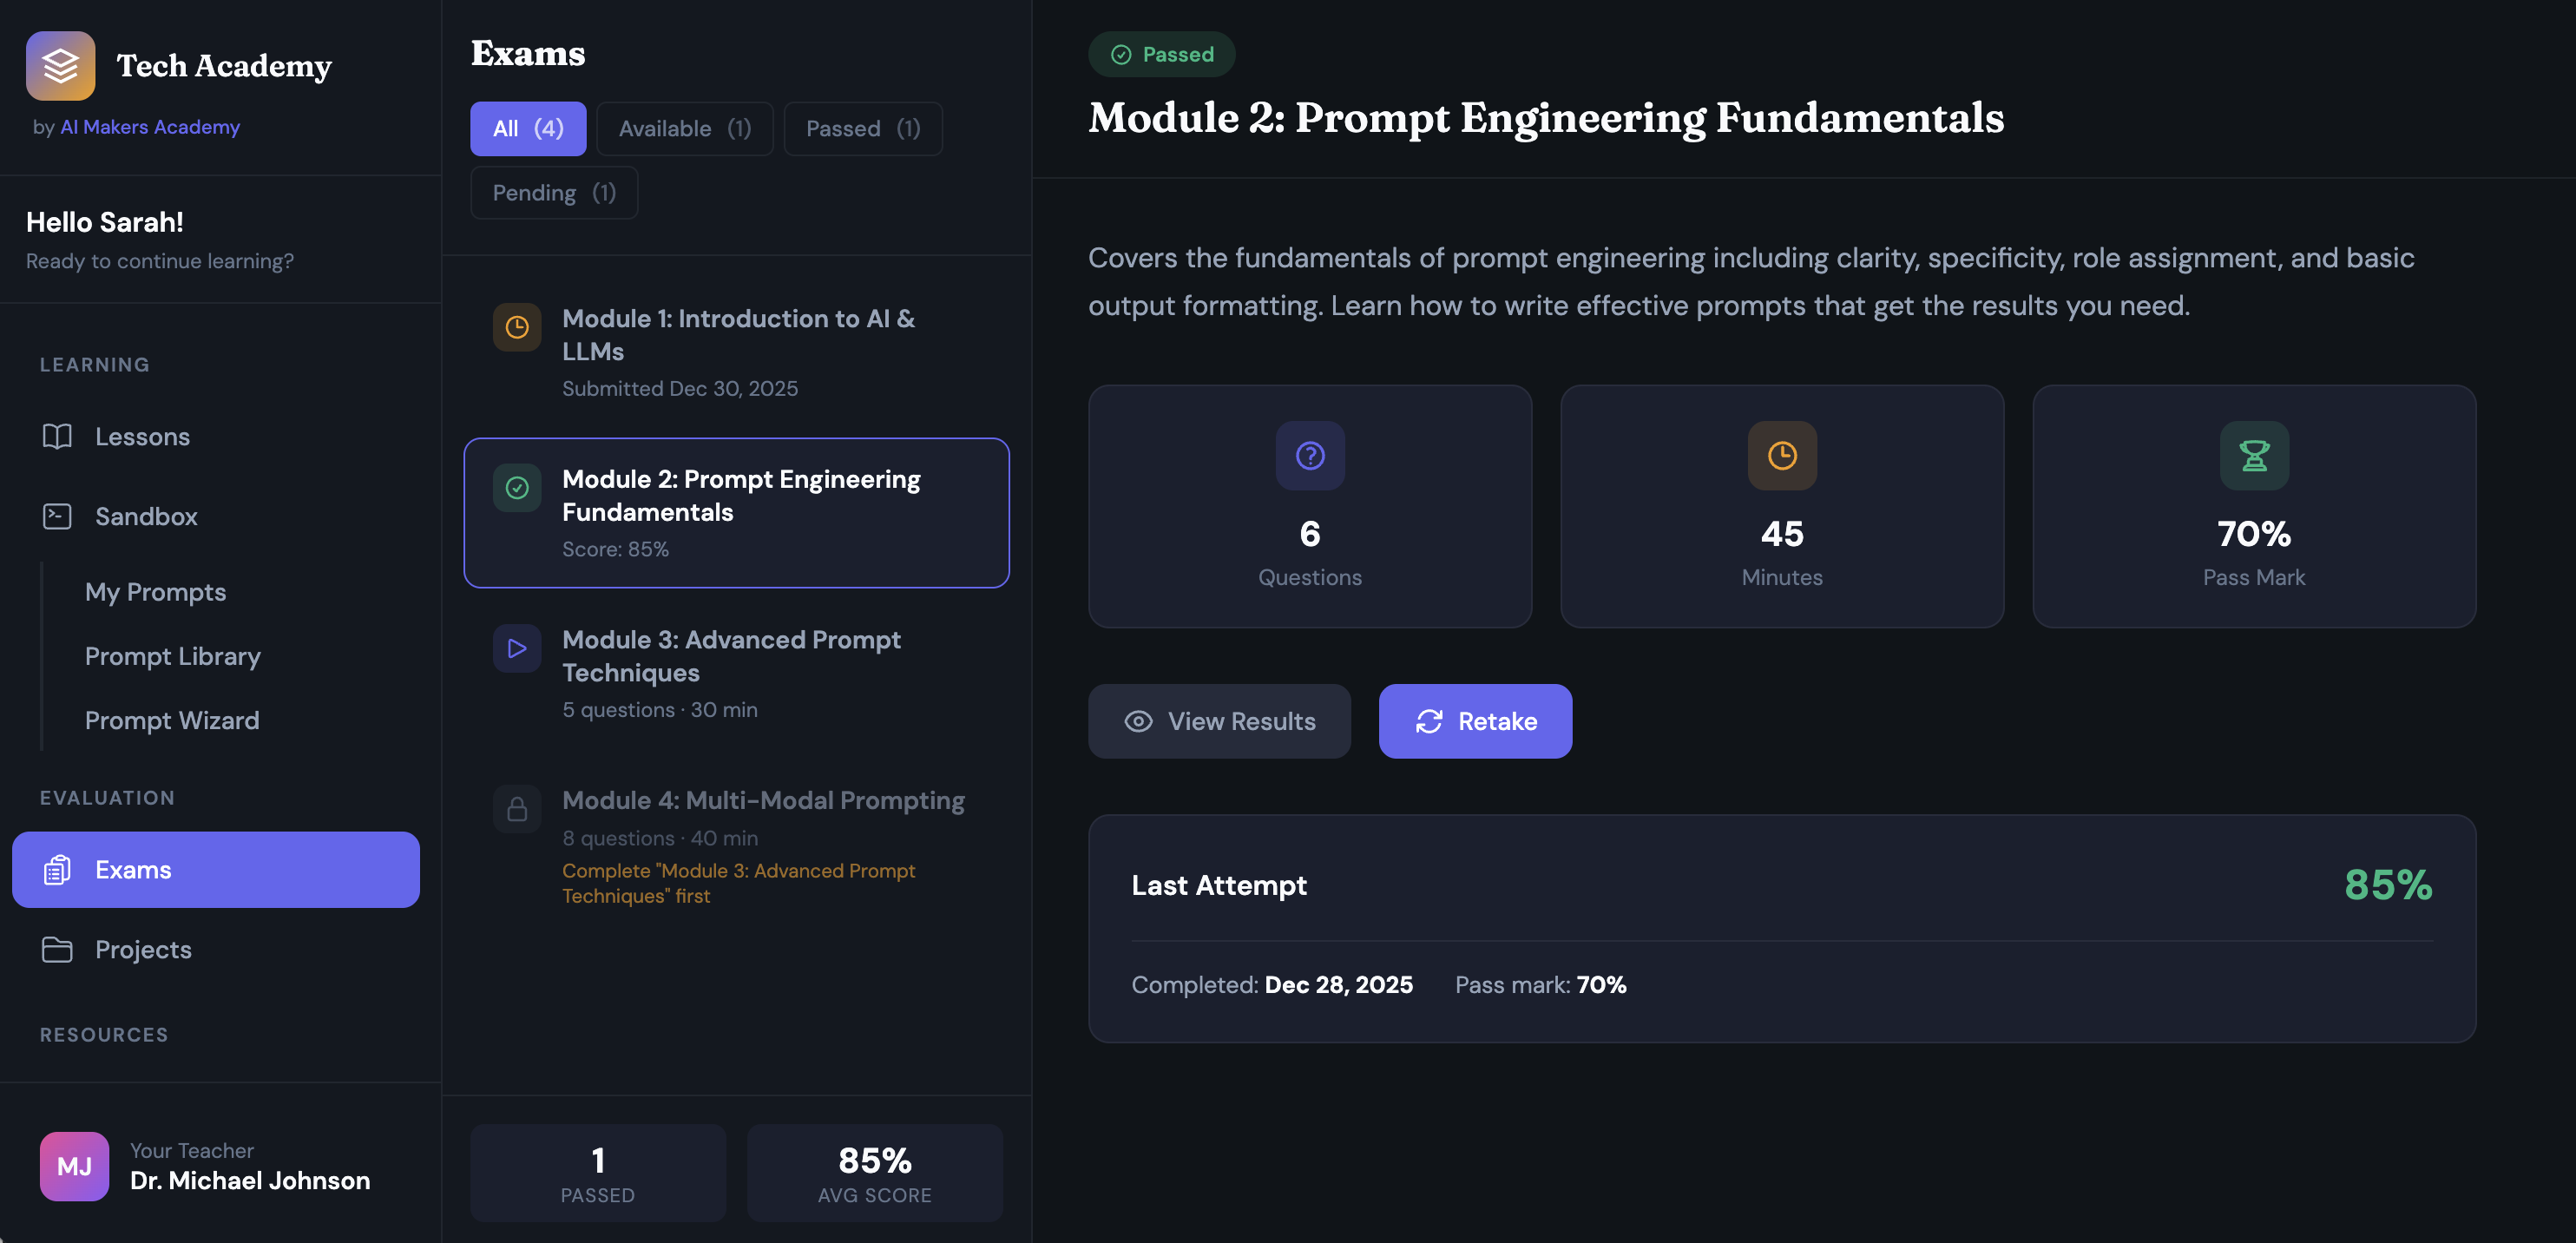
Task: Click the play icon beside Module 3
Action: (x=517, y=649)
